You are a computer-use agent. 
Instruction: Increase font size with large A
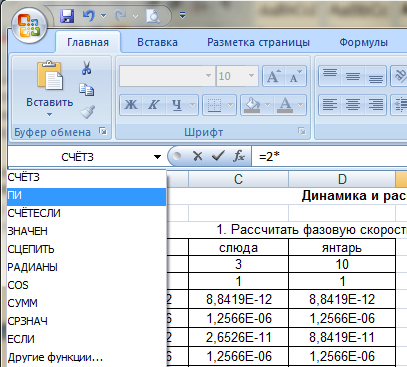click(273, 76)
